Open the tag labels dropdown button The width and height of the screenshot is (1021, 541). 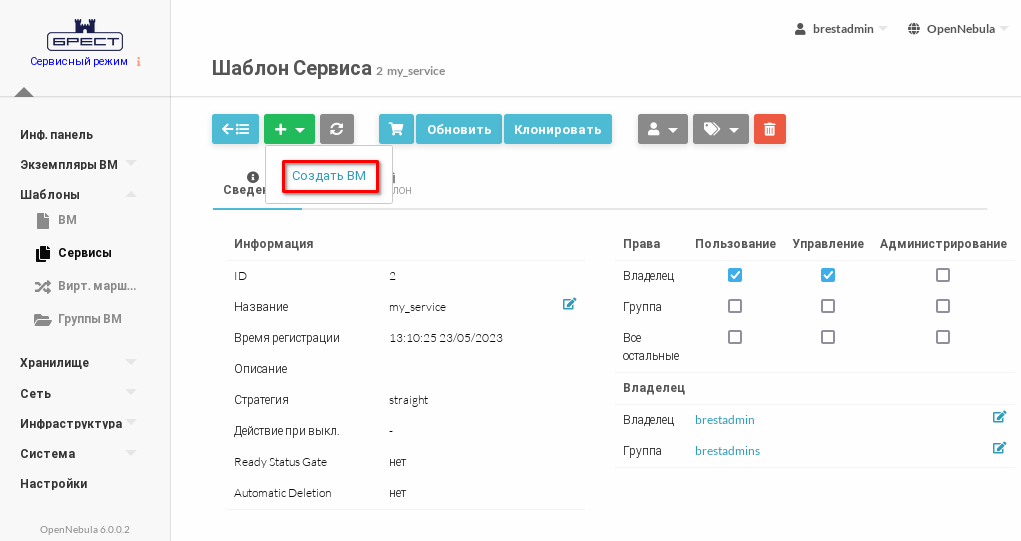click(720, 129)
